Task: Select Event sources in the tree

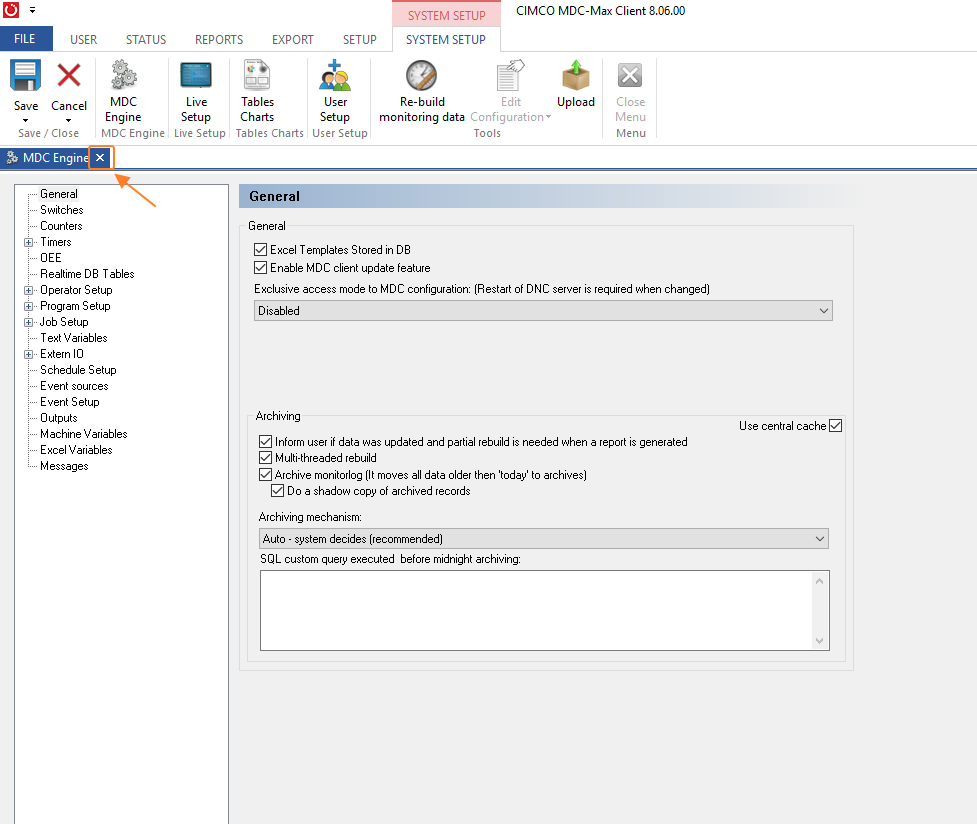Action: coord(74,386)
